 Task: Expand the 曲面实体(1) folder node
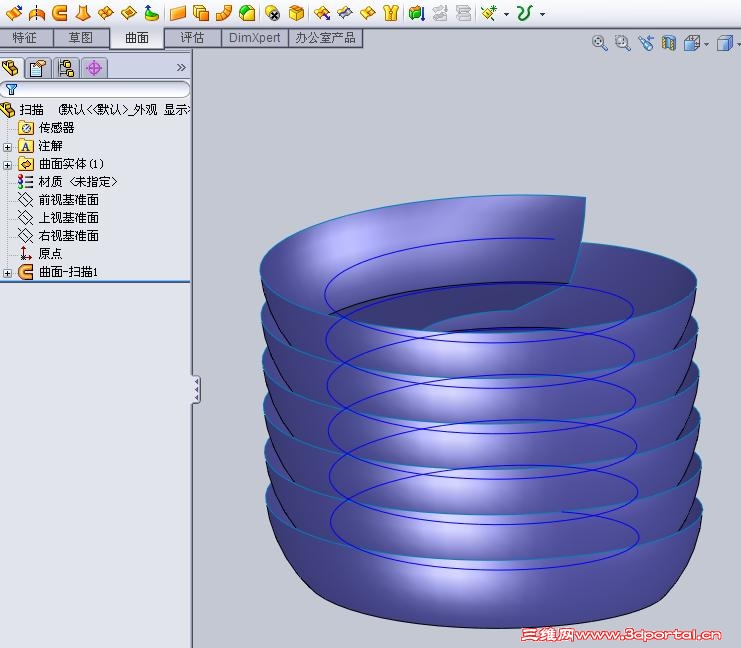point(7,165)
